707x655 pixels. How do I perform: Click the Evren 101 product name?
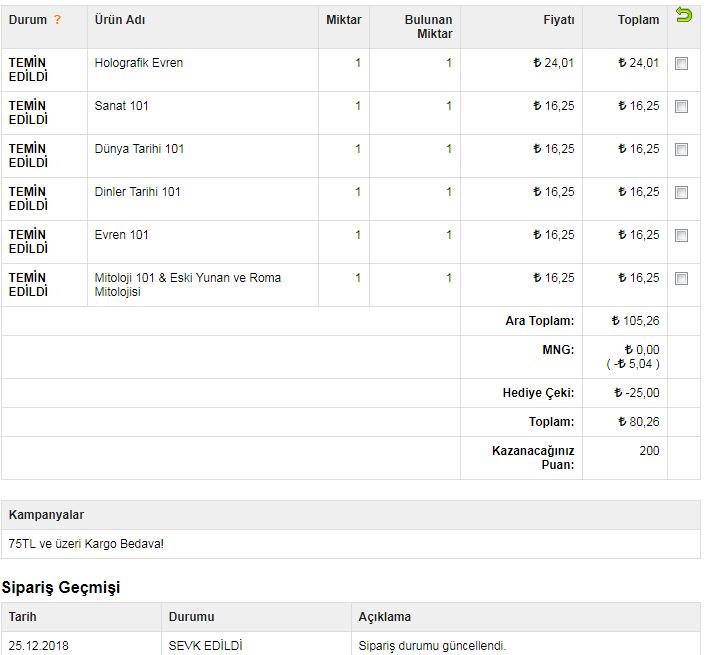pyautogui.click(x=121, y=235)
